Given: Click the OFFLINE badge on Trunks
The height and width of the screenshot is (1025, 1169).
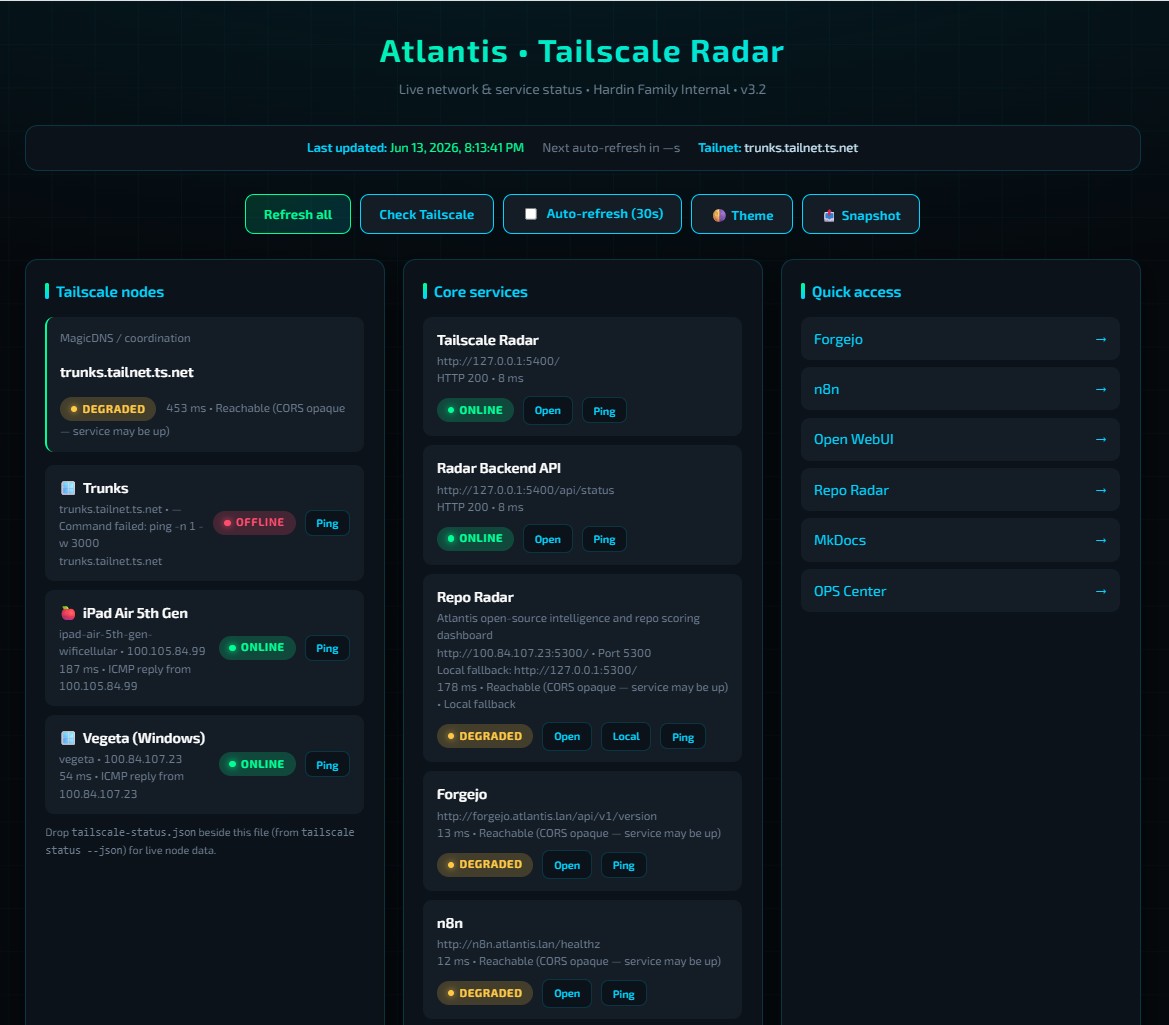Looking at the screenshot, I should (x=254, y=523).
